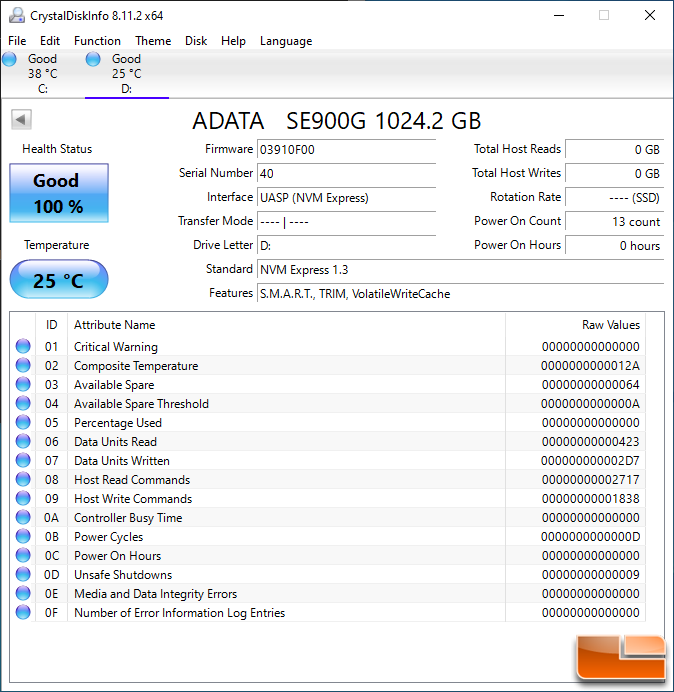The height and width of the screenshot is (692, 674).
Task: Click the CrystalDiskInfo app icon in title bar
Action: click(17, 15)
